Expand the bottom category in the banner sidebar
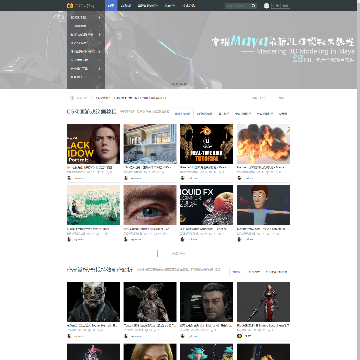The width and height of the screenshot is (360, 360). (86, 77)
